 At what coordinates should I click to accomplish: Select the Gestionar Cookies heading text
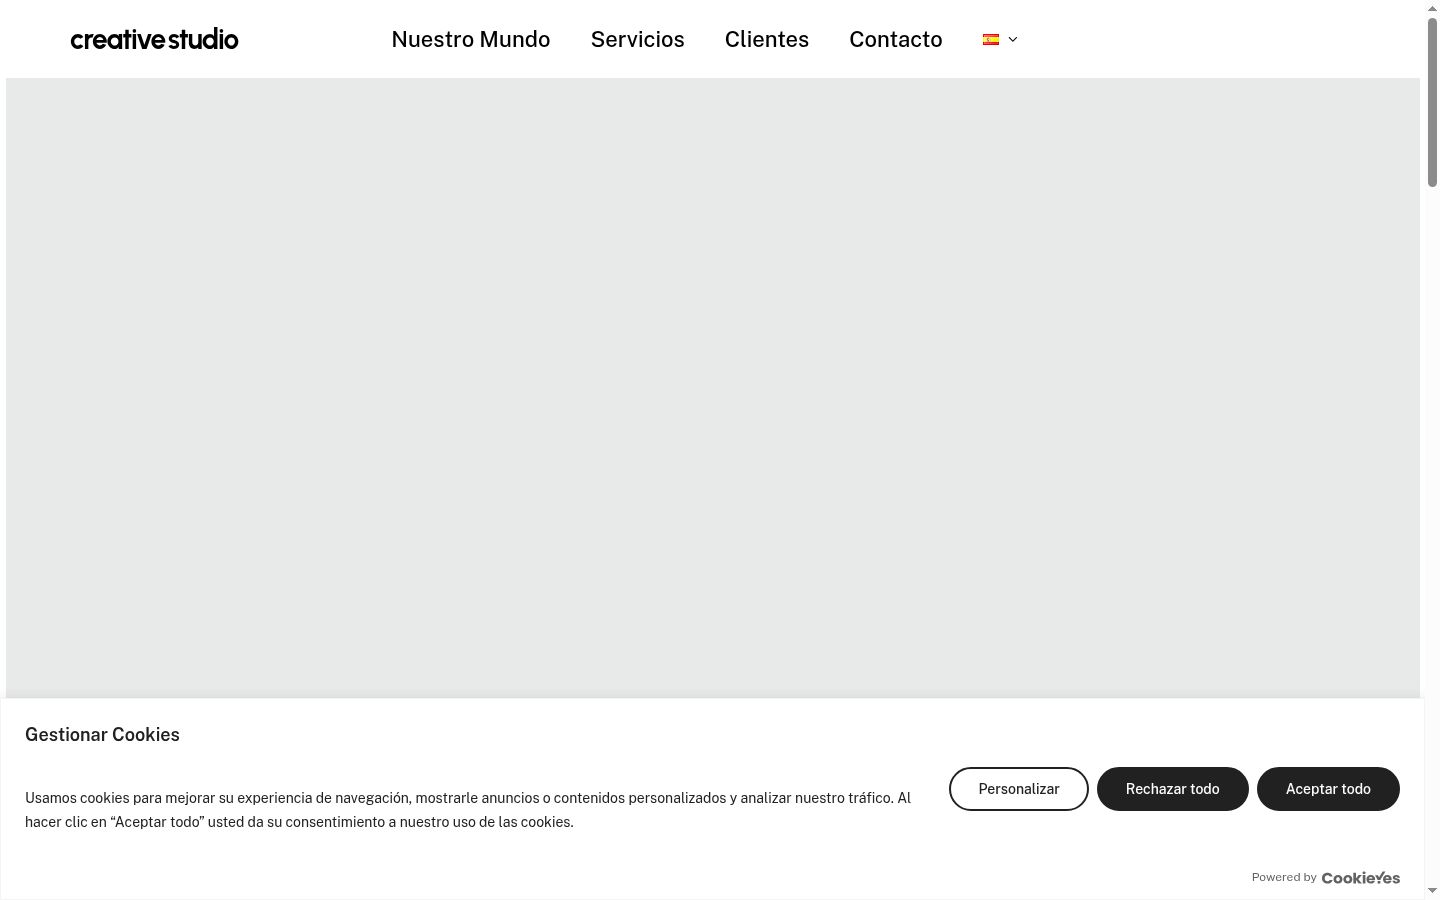102,734
